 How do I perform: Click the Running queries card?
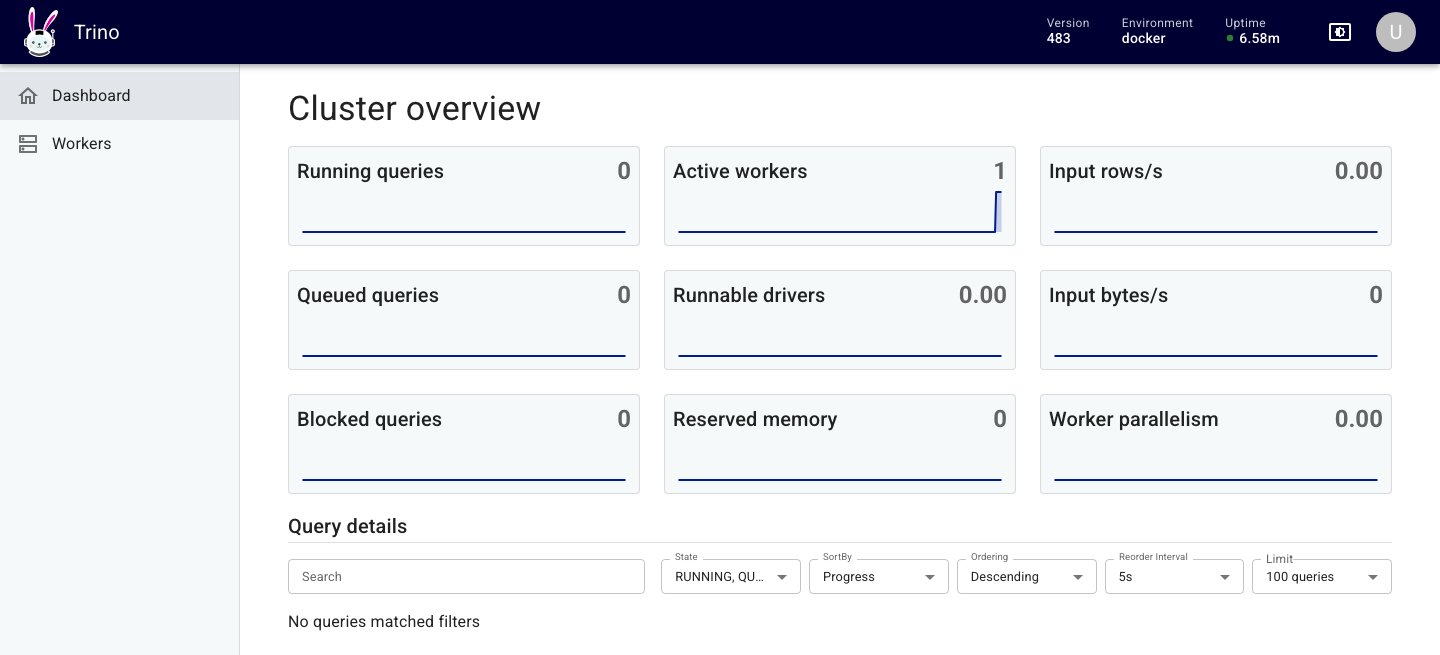464,196
